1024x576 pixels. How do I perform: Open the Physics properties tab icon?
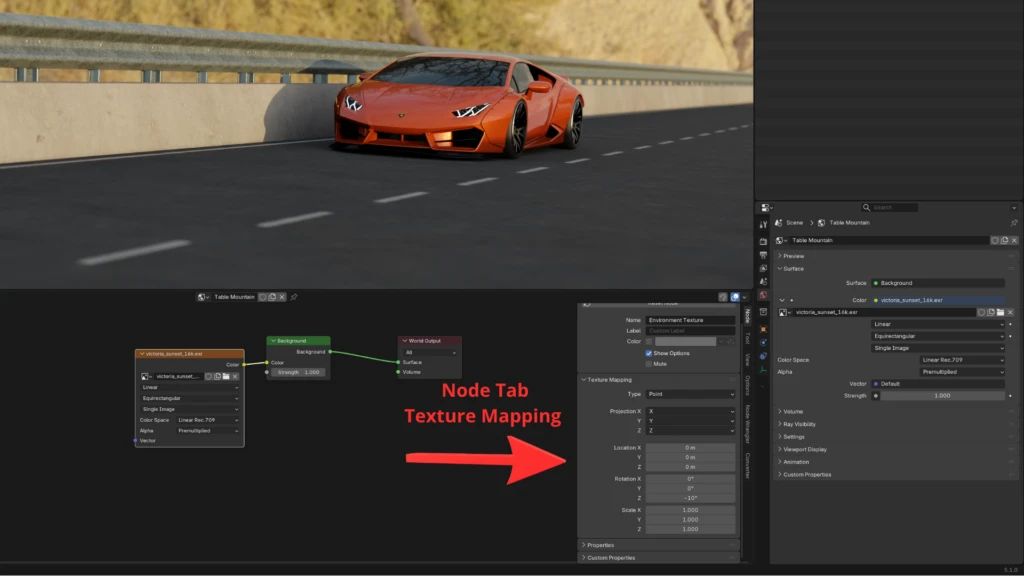point(763,342)
